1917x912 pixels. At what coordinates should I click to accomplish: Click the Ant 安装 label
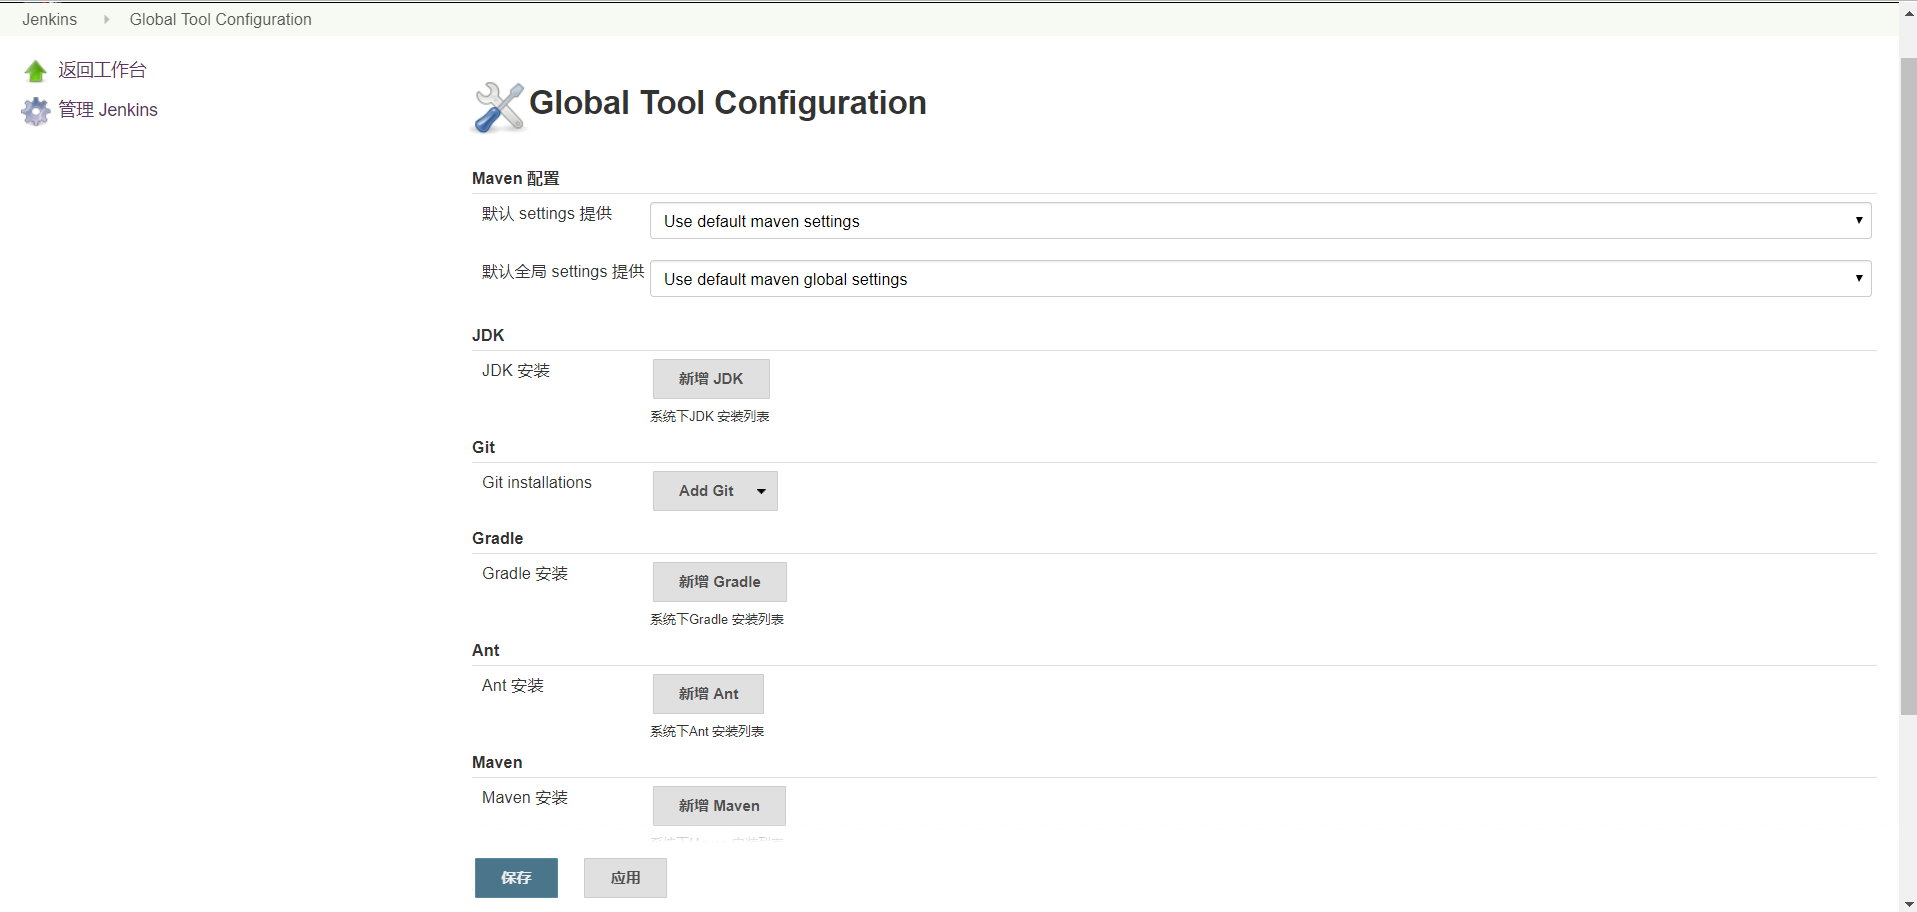pos(513,685)
